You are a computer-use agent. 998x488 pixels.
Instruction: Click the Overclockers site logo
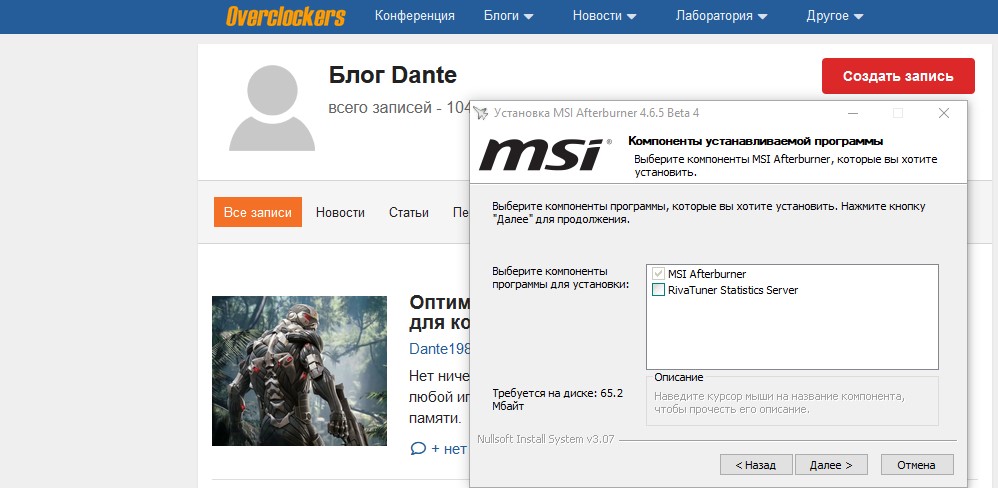coord(285,16)
